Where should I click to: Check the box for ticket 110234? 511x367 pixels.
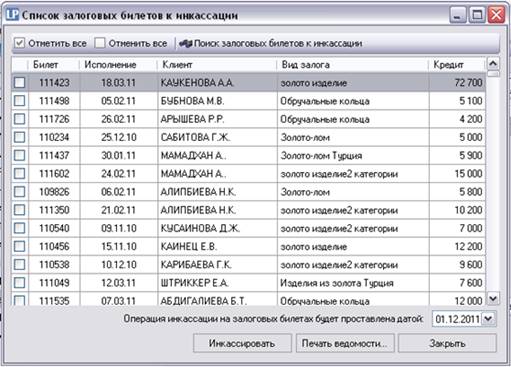click(20, 137)
